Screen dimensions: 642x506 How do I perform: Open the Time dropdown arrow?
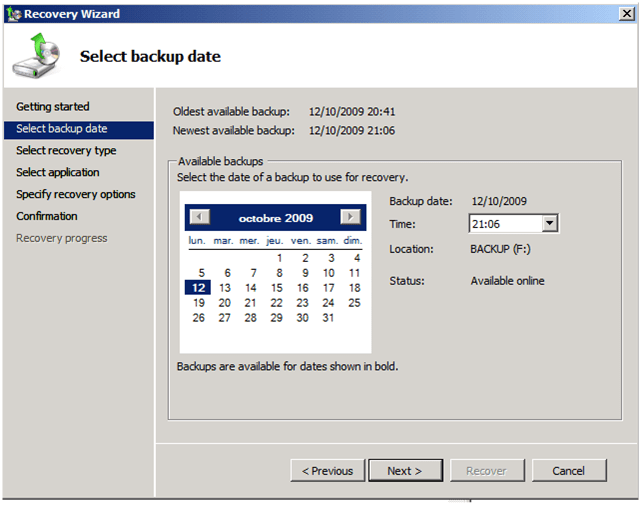pyautogui.click(x=549, y=224)
